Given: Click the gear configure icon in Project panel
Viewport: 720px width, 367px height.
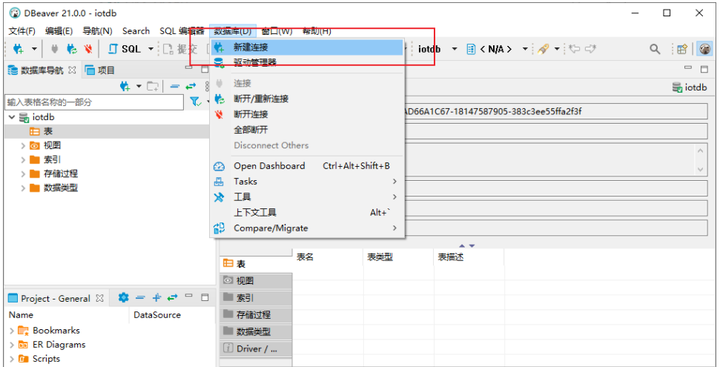Looking at the screenshot, I should click(x=124, y=298).
